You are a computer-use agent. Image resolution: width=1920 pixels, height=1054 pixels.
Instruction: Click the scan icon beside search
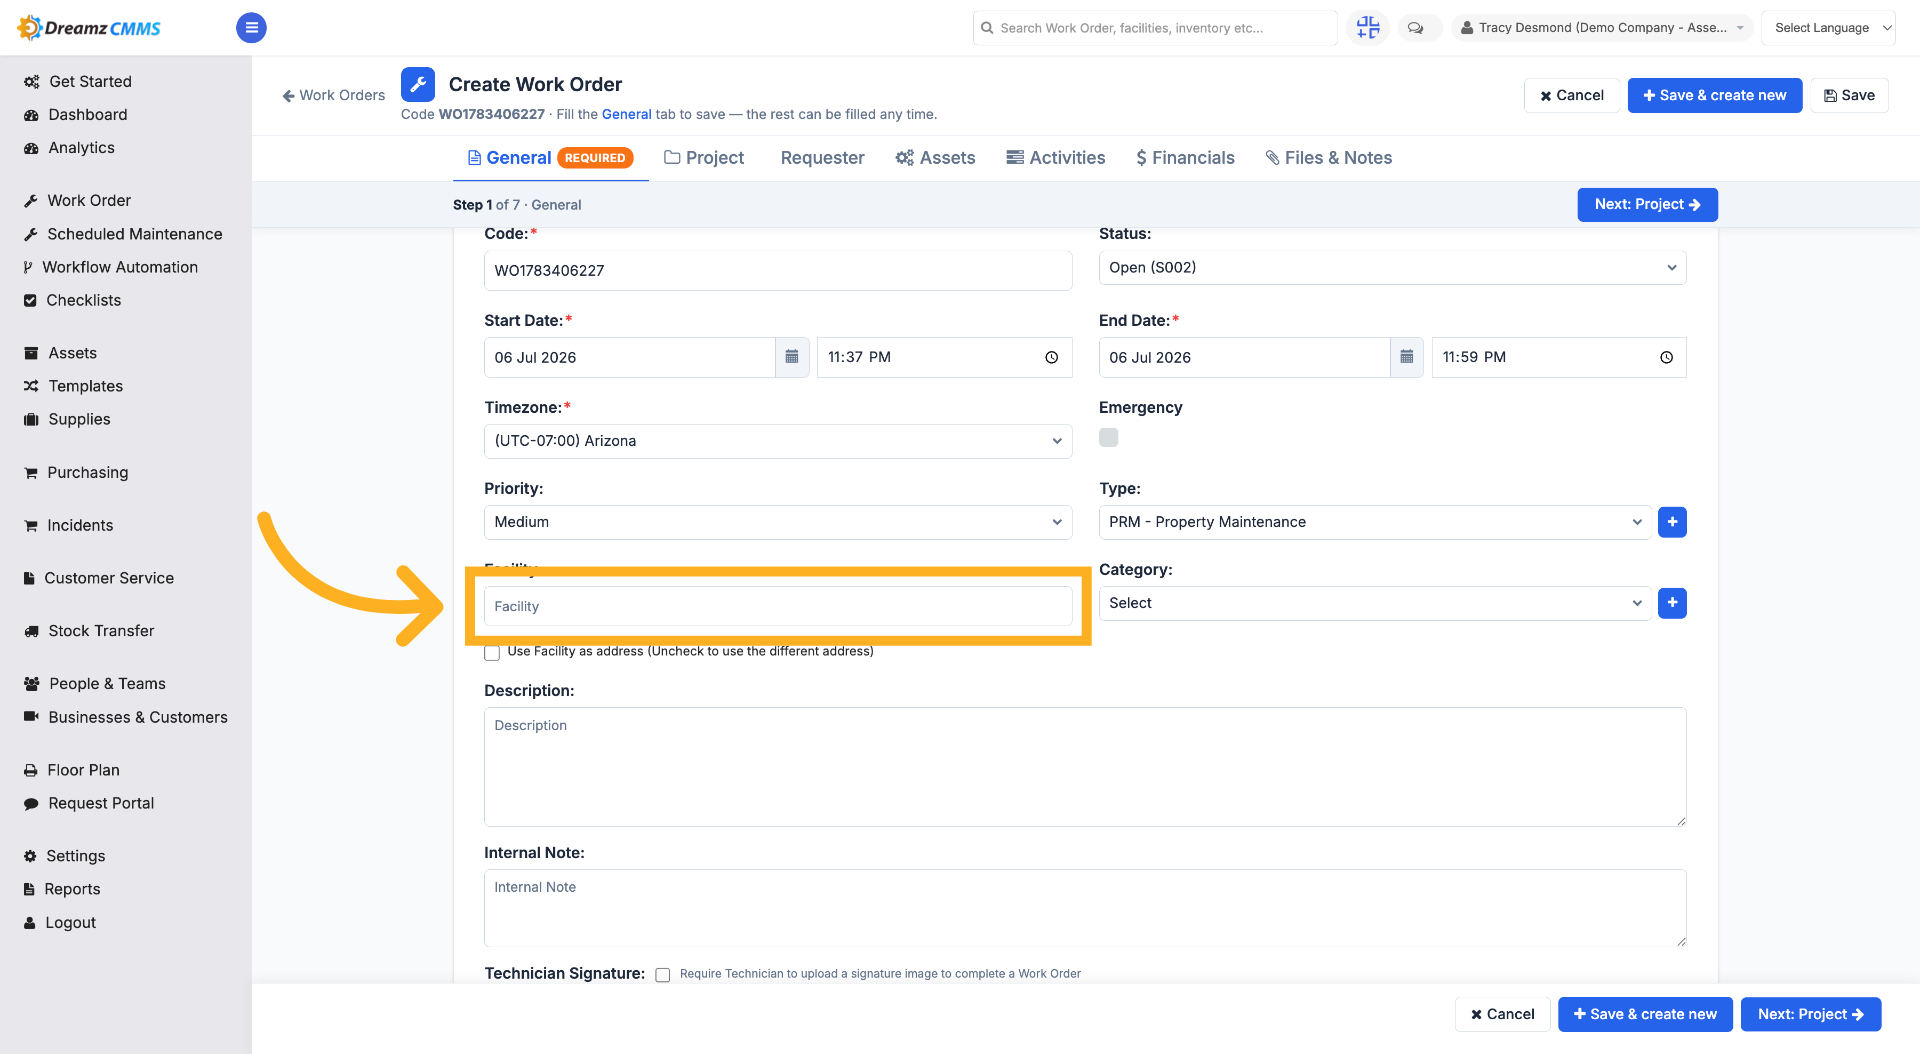point(1367,28)
